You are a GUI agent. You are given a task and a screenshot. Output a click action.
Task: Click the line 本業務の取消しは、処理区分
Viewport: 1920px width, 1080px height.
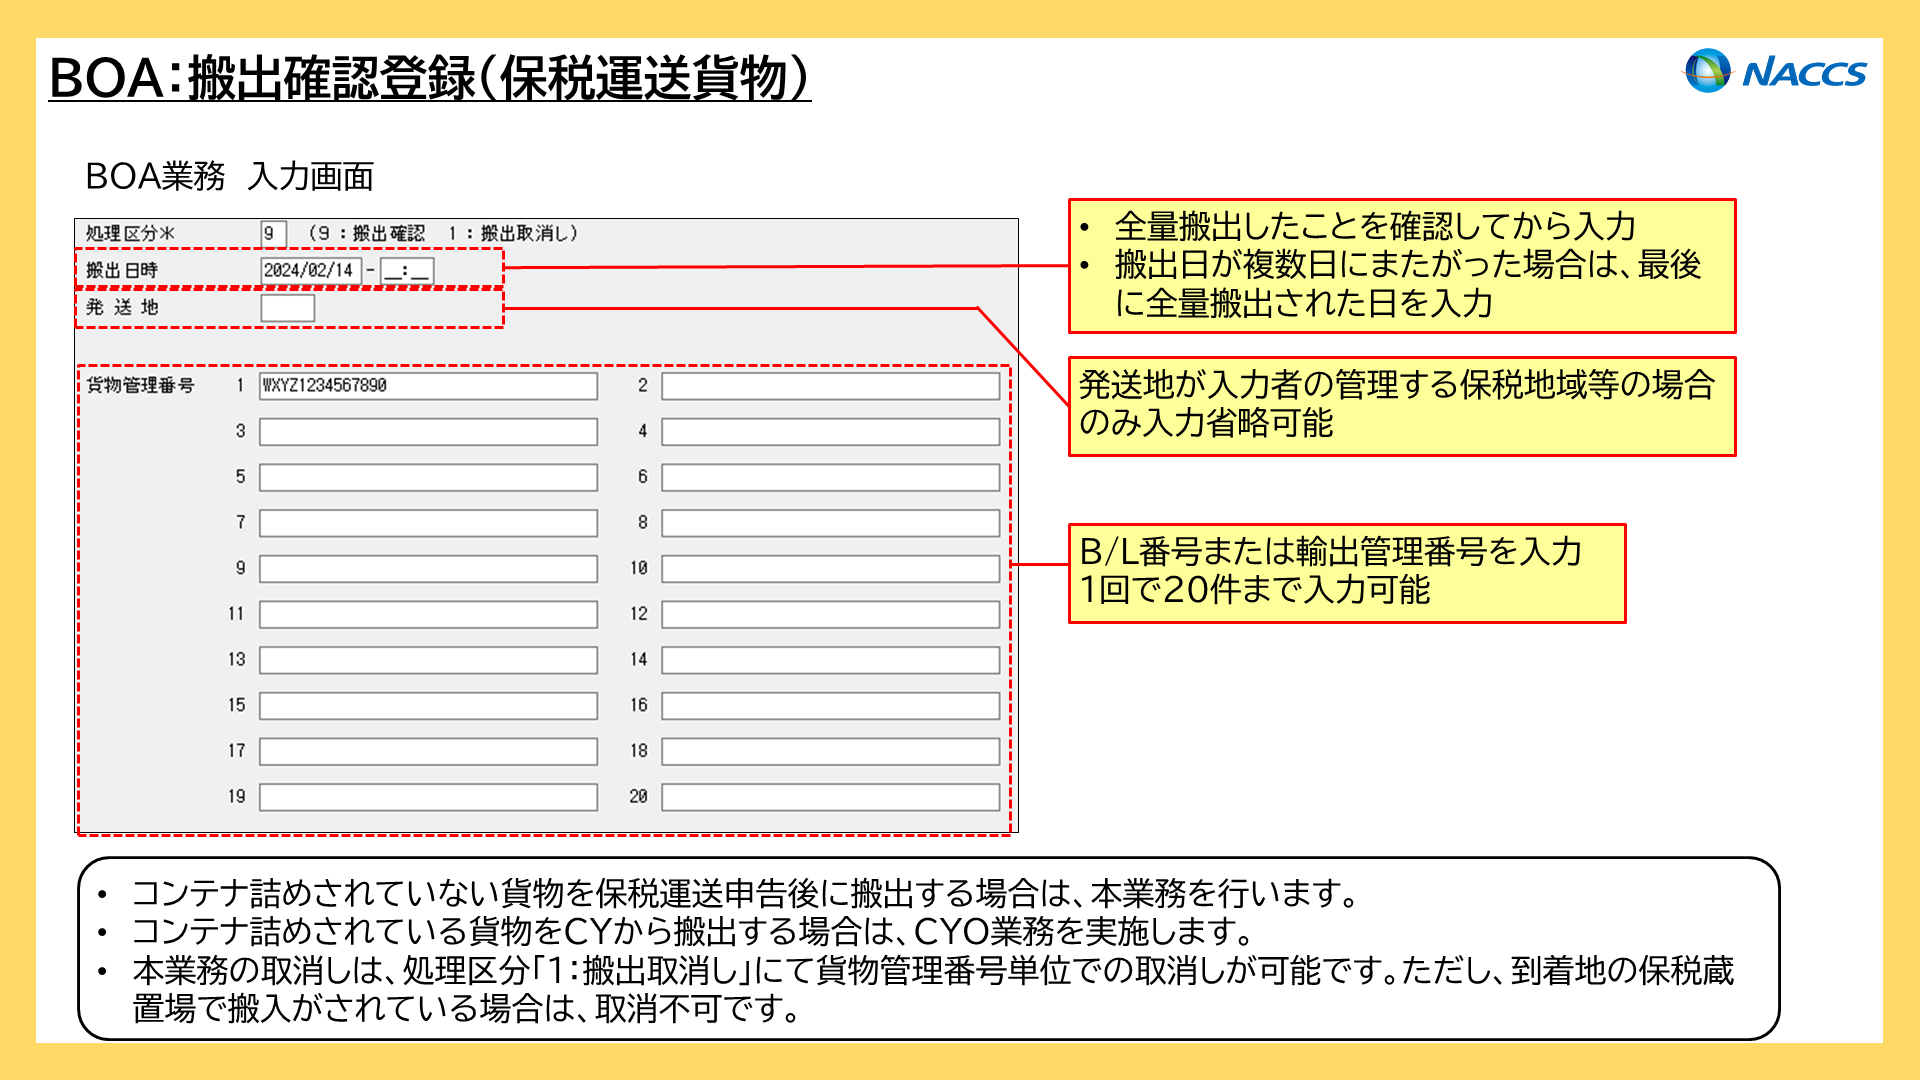933,990
